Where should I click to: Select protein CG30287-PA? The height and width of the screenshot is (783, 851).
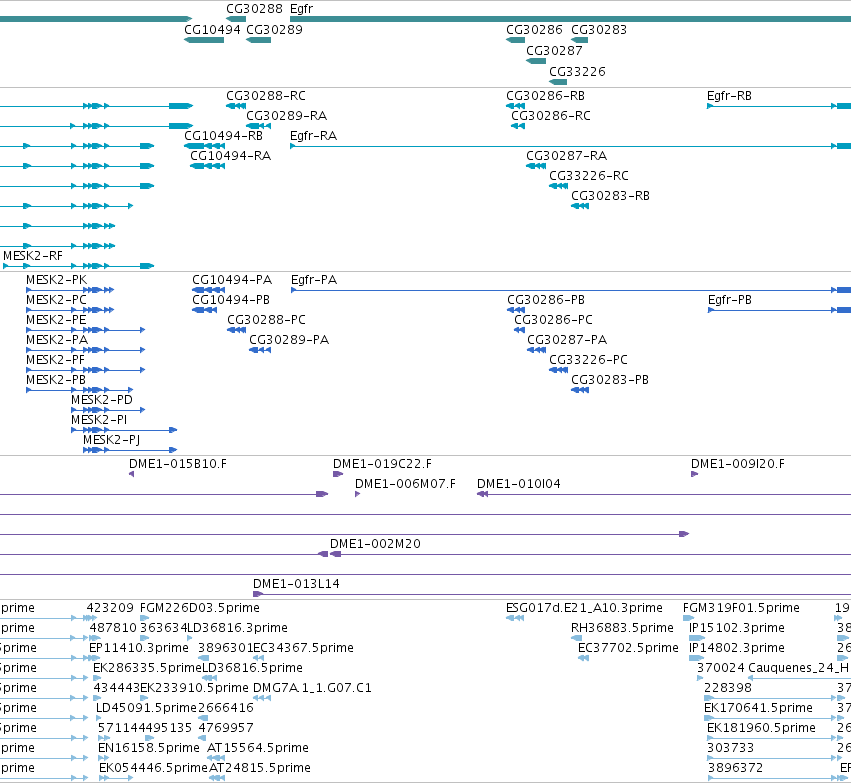point(567,340)
